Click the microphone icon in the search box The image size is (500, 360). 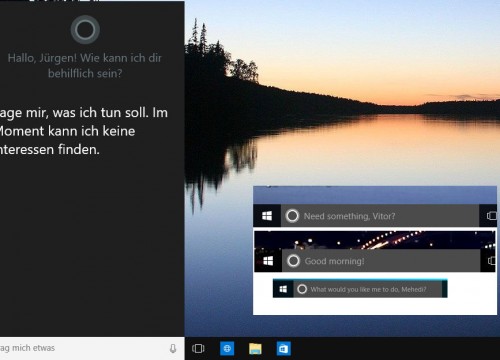[x=173, y=348]
